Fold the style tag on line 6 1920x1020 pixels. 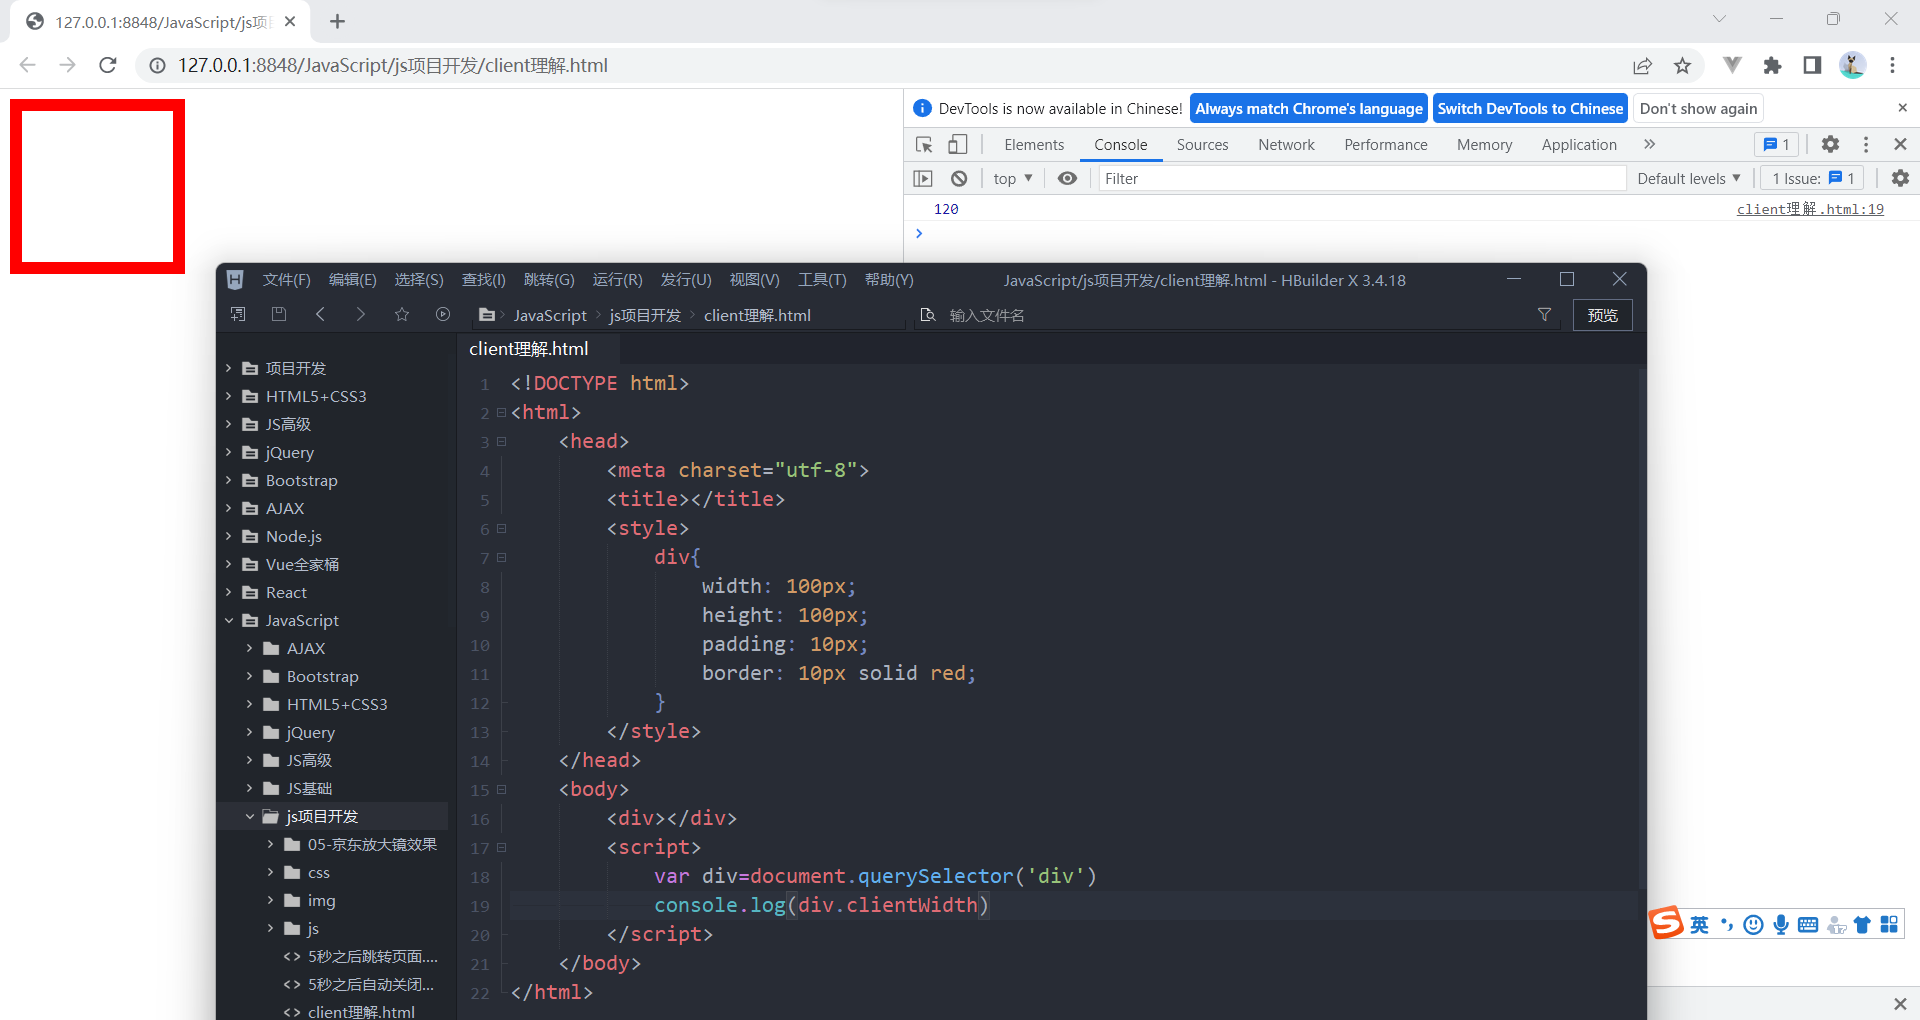pos(501,528)
